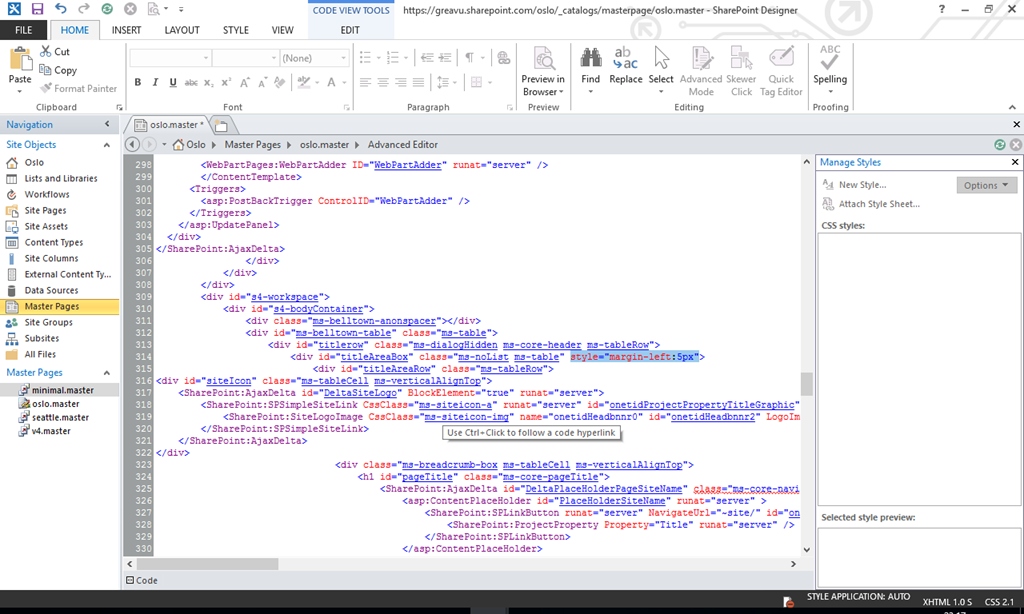
Task: Toggle Underline formatting
Action: pyautogui.click(x=172, y=83)
